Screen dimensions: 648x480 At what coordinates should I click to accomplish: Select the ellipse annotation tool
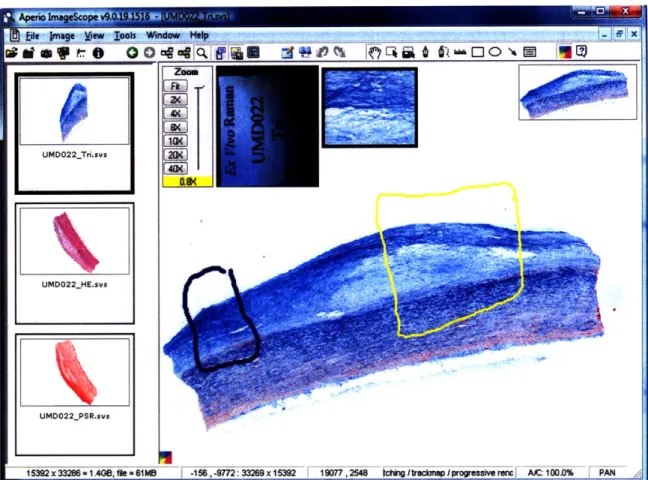click(495, 52)
